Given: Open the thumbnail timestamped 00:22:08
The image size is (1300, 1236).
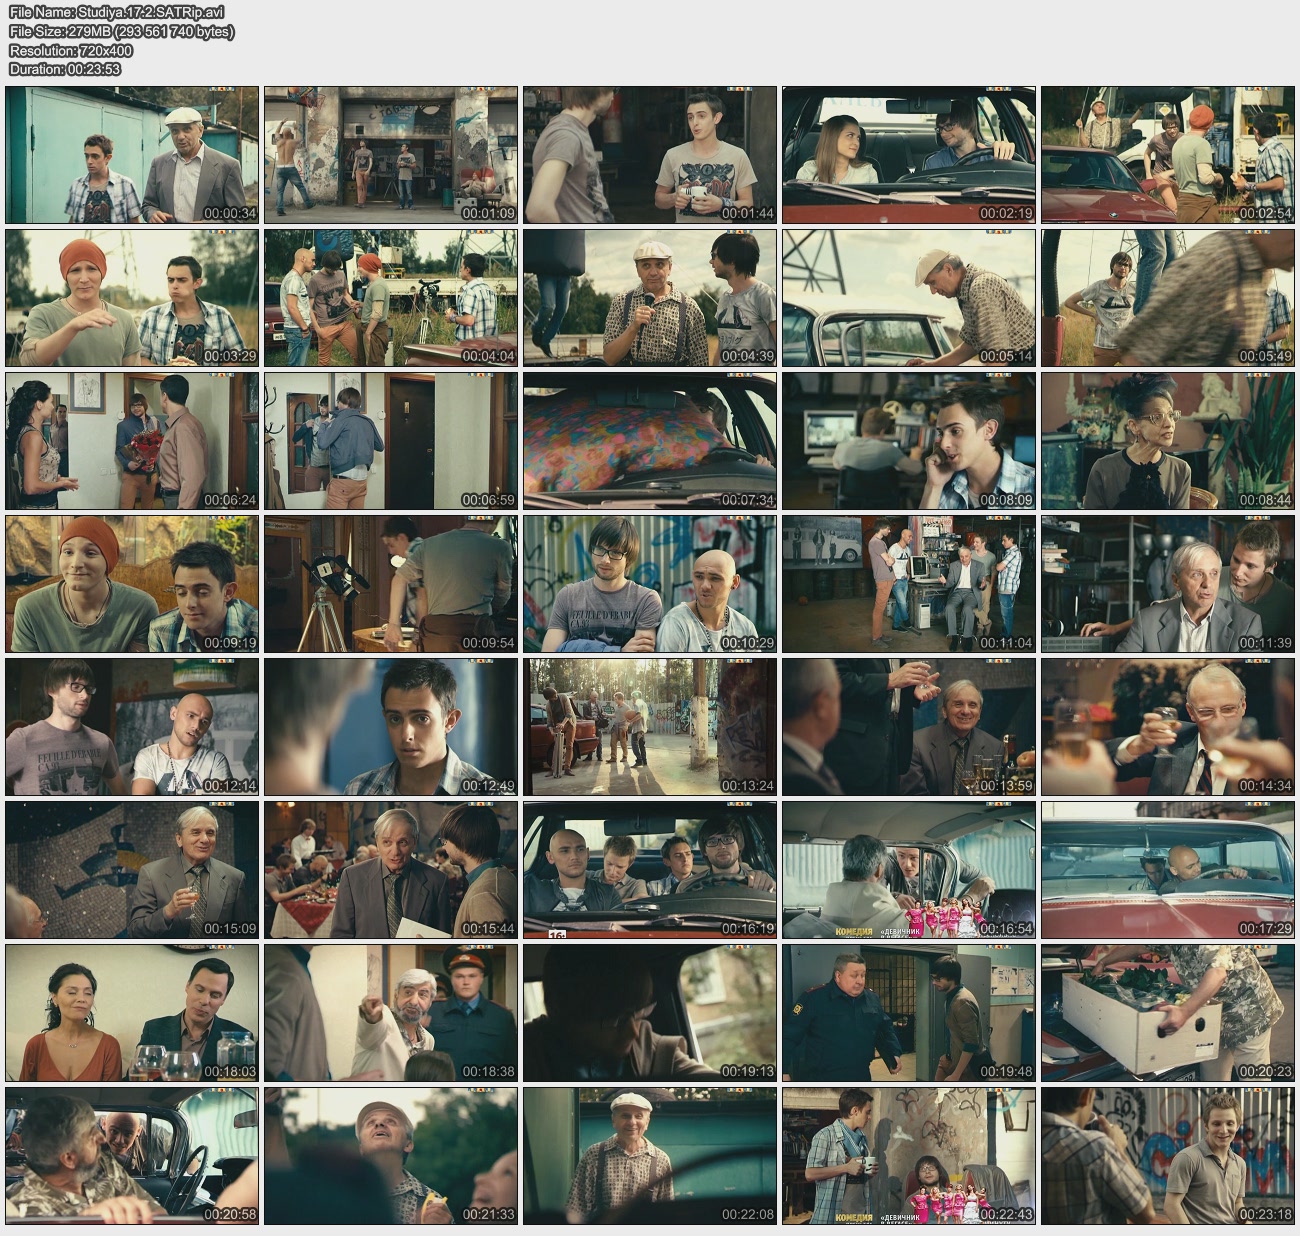Looking at the screenshot, I should 649,1156.
